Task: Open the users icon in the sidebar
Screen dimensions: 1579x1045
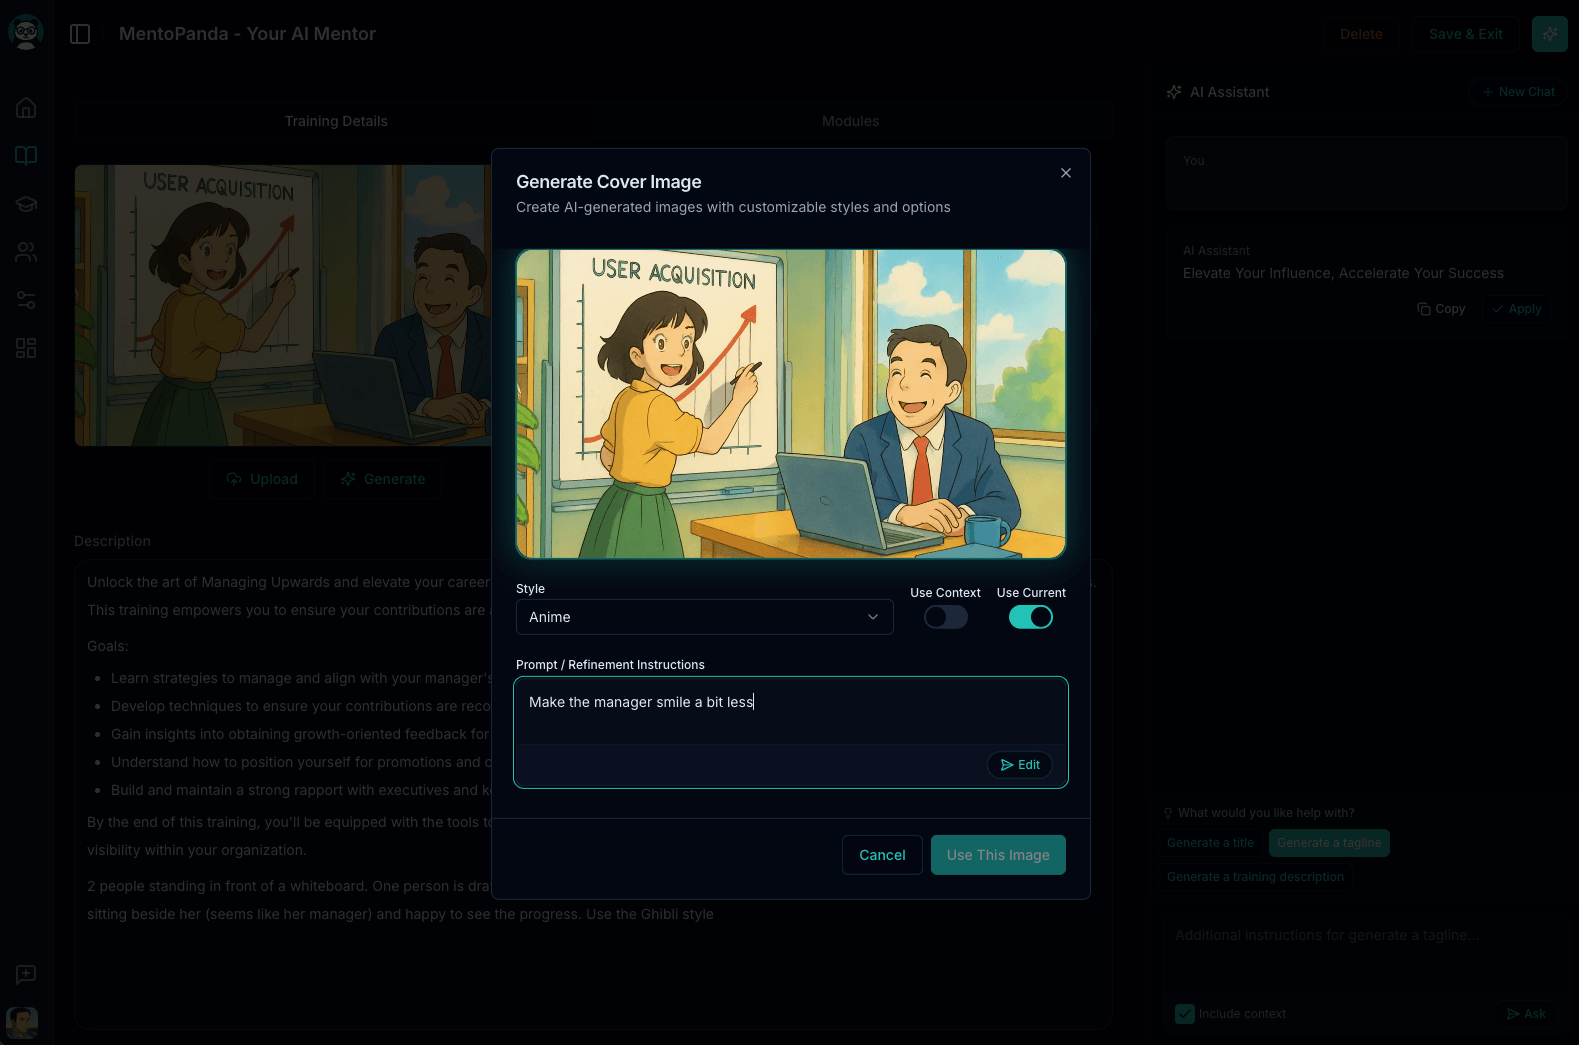Action: coord(26,252)
